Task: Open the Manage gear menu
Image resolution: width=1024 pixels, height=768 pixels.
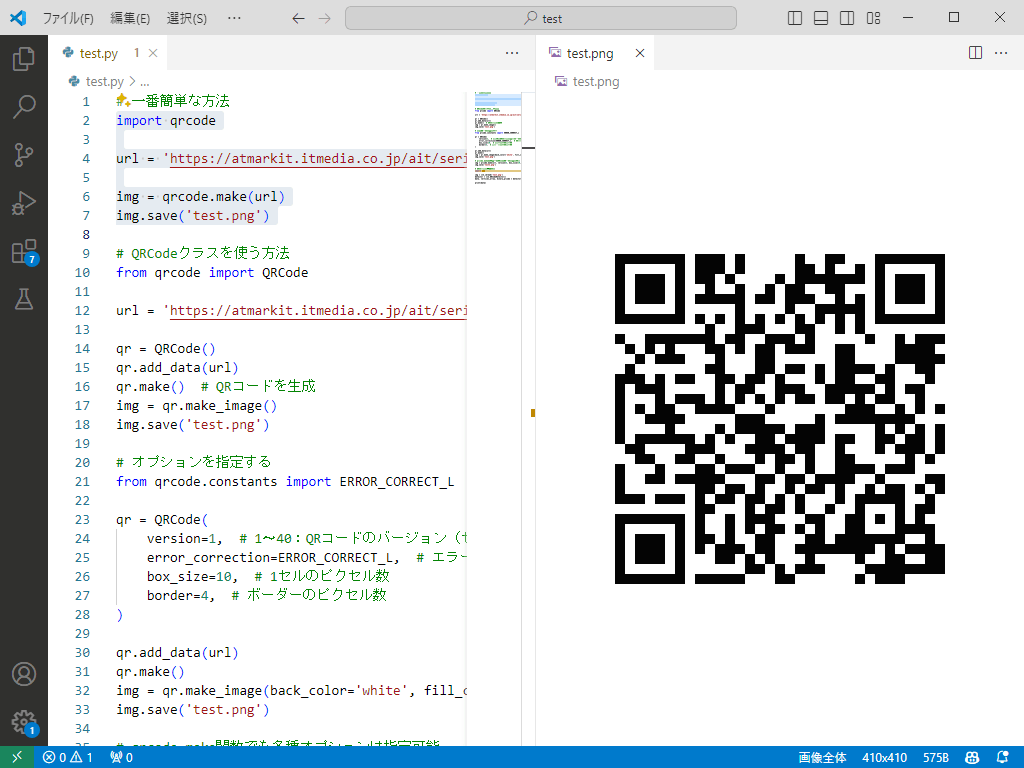Action: (x=24, y=722)
